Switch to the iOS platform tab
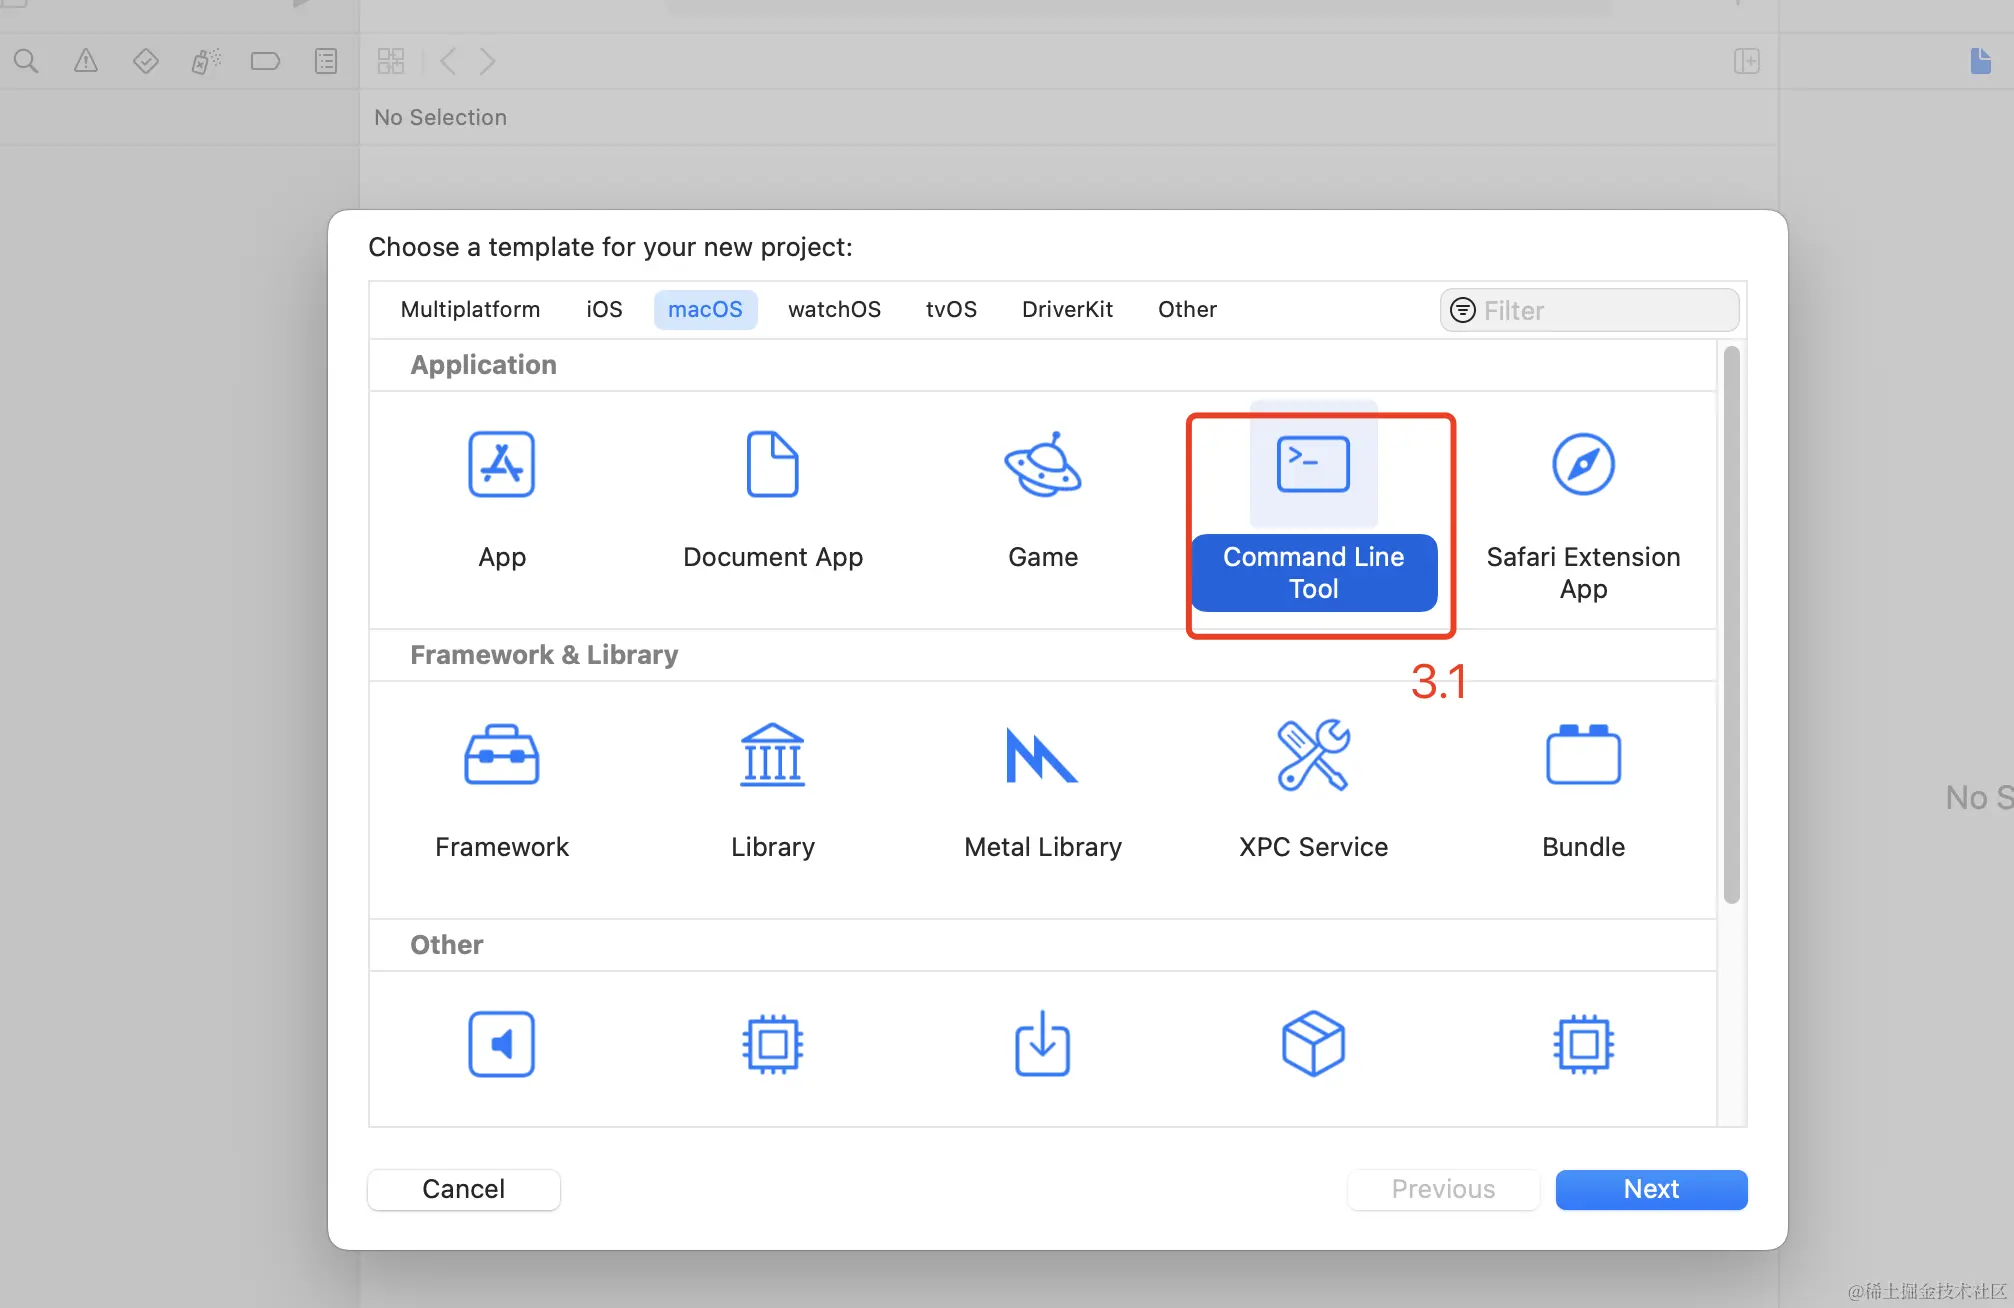Image resolution: width=2014 pixels, height=1308 pixels. click(604, 310)
